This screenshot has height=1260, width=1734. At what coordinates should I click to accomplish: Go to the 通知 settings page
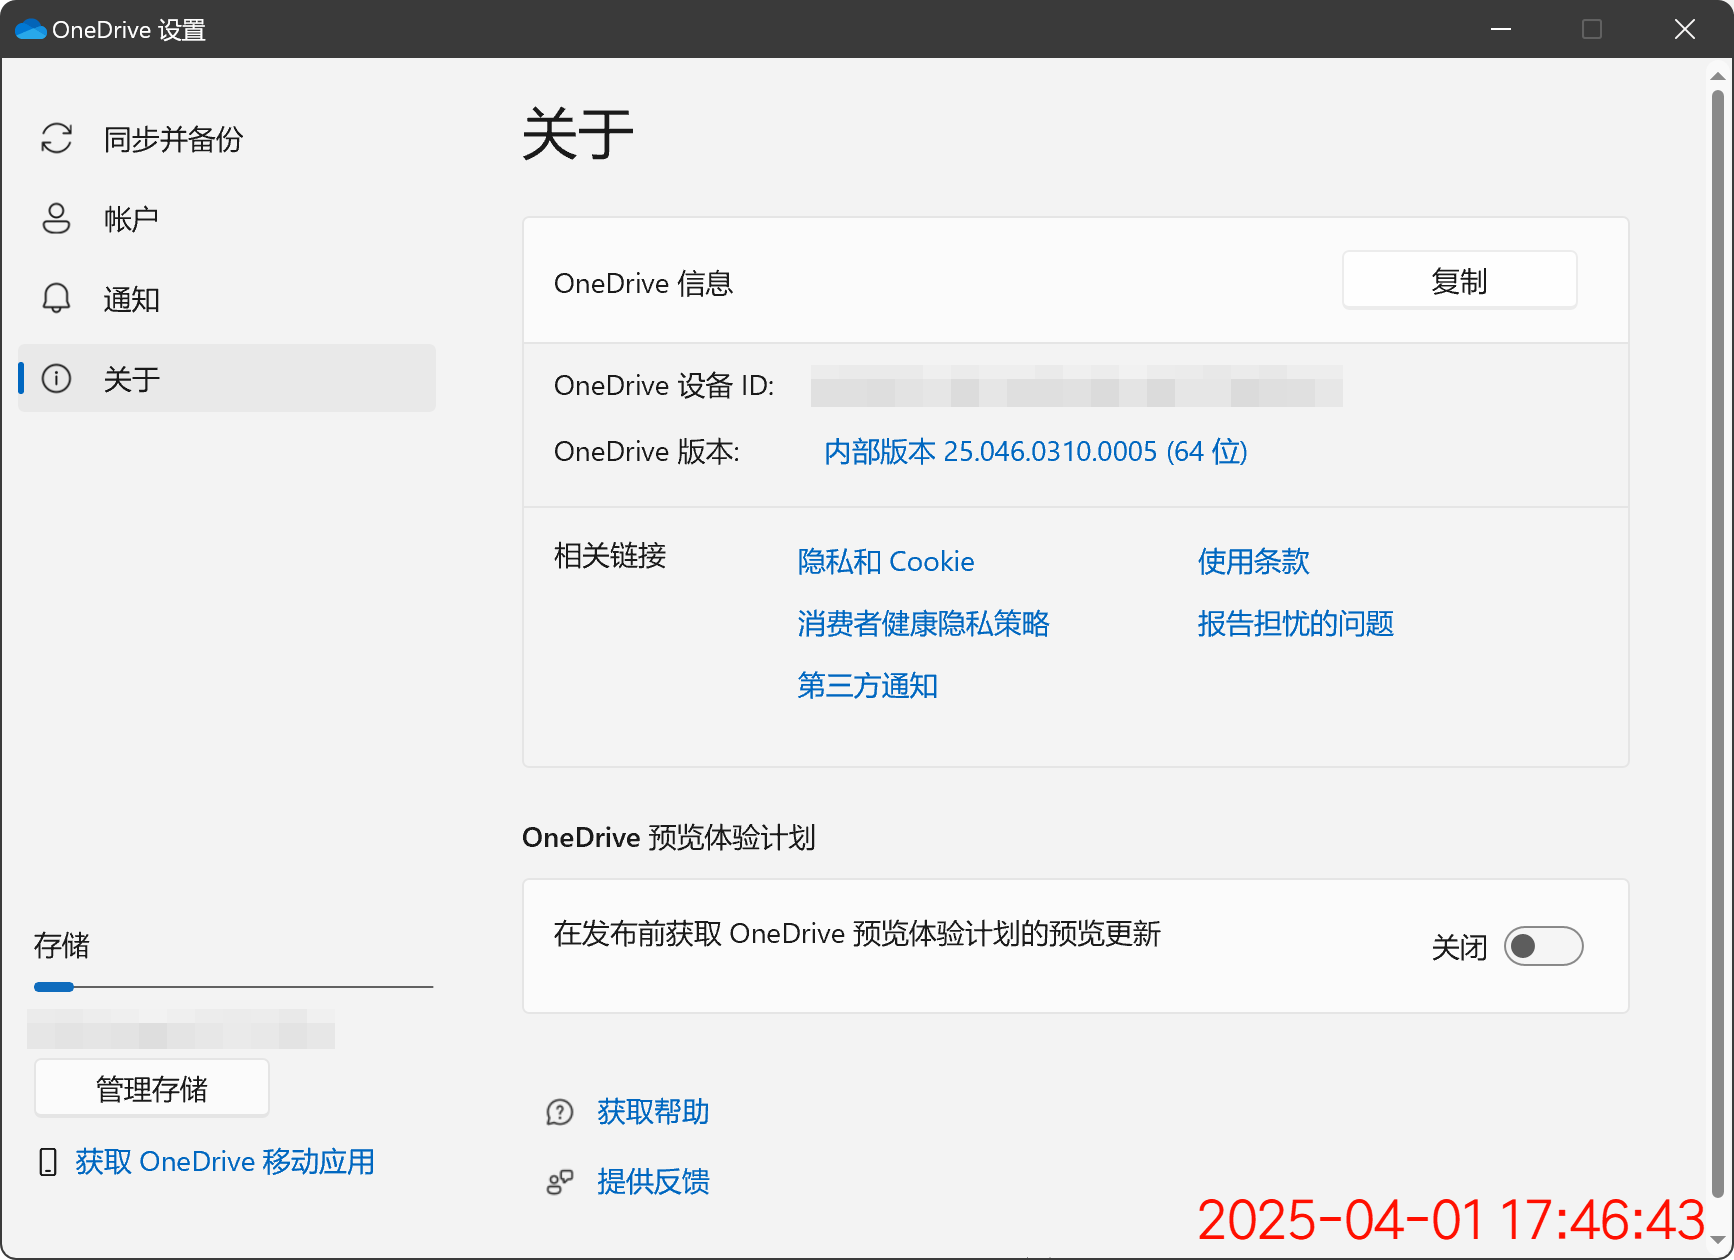tap(227, 299)
